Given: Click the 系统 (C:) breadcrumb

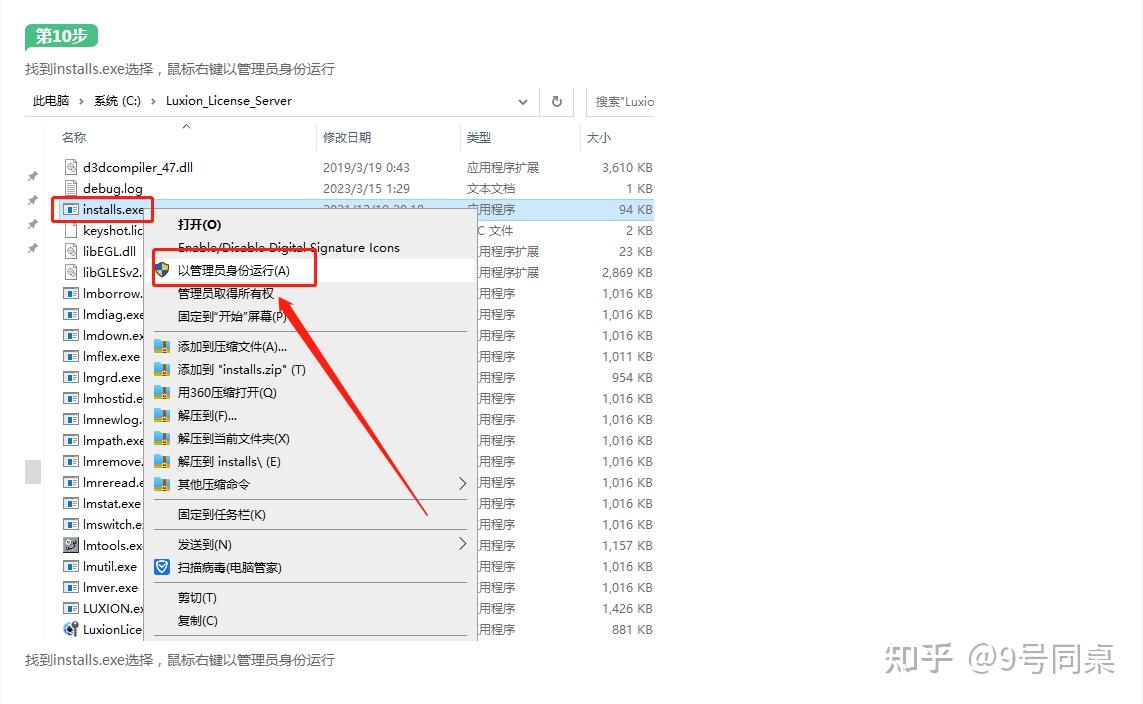Looking at the screenshot, I should (x=117, y=101).
